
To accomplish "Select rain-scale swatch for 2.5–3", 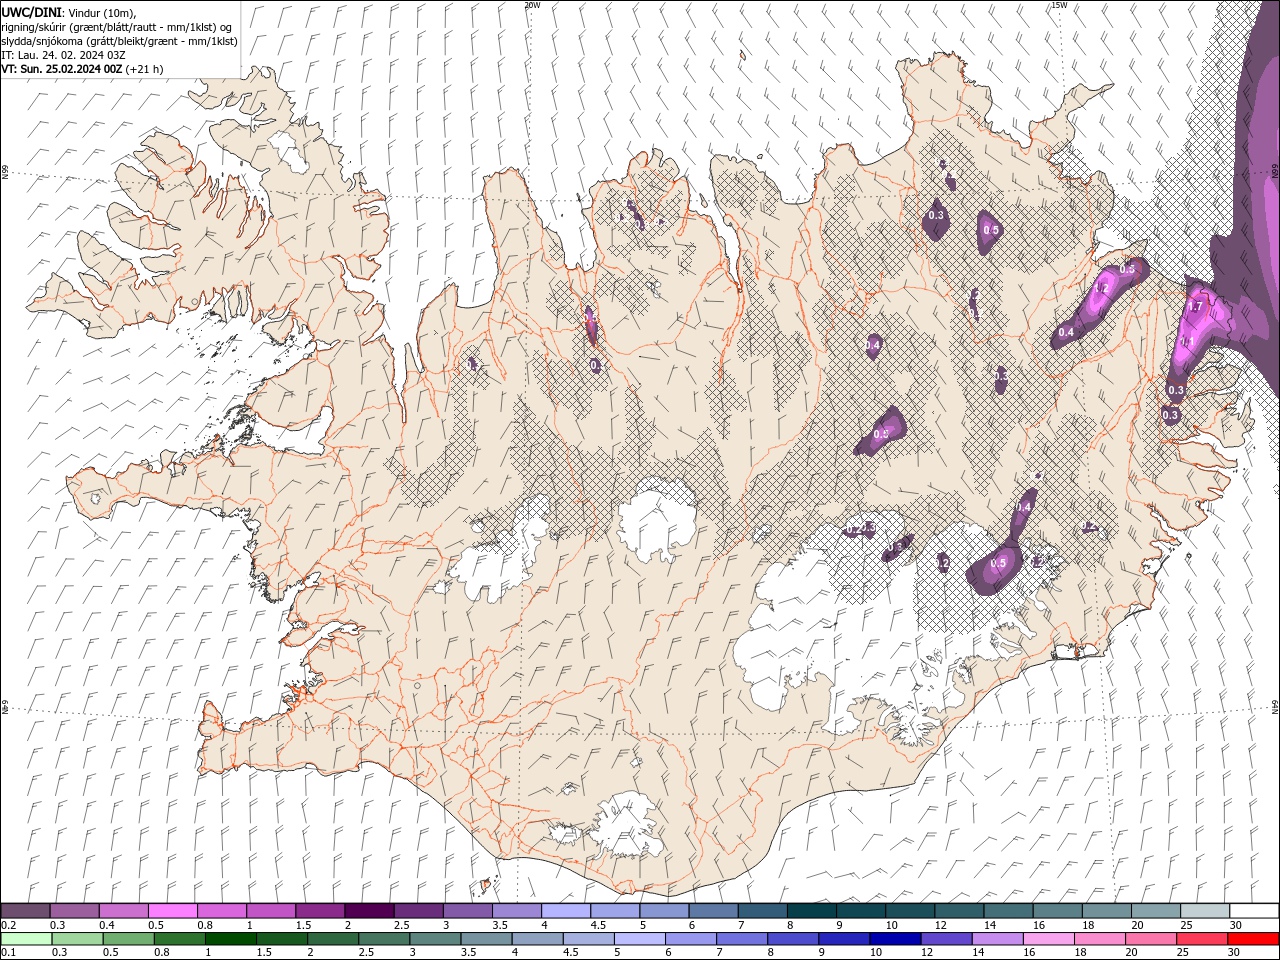I will coord(383,939).
